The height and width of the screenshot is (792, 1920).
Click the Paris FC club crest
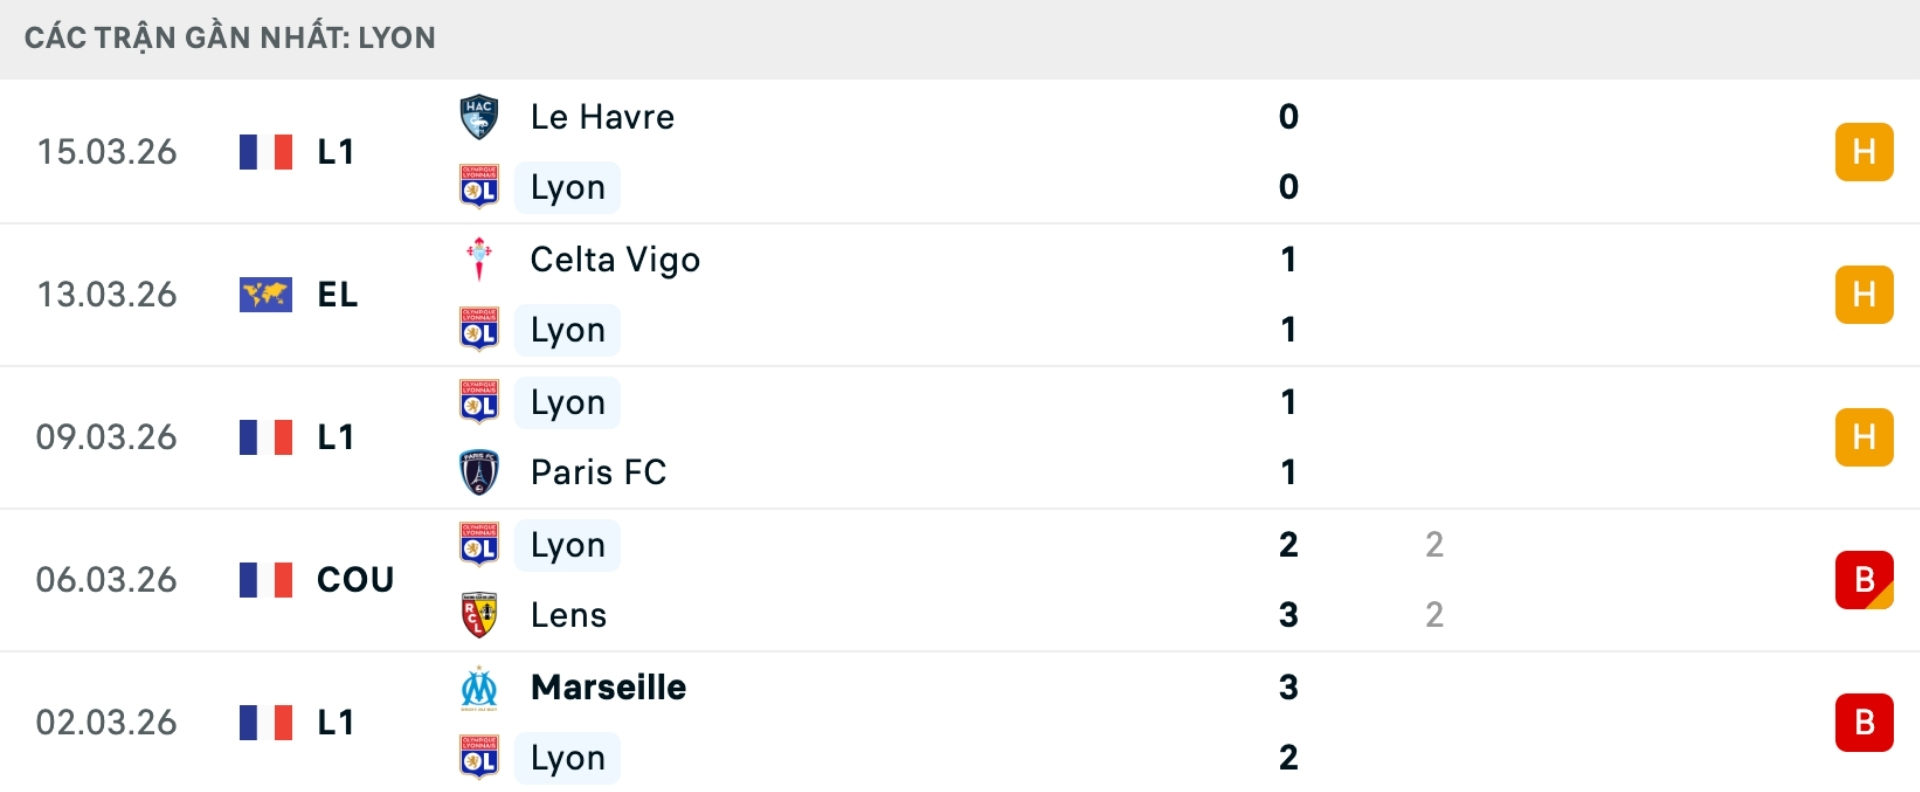click(x=479, y=472)
